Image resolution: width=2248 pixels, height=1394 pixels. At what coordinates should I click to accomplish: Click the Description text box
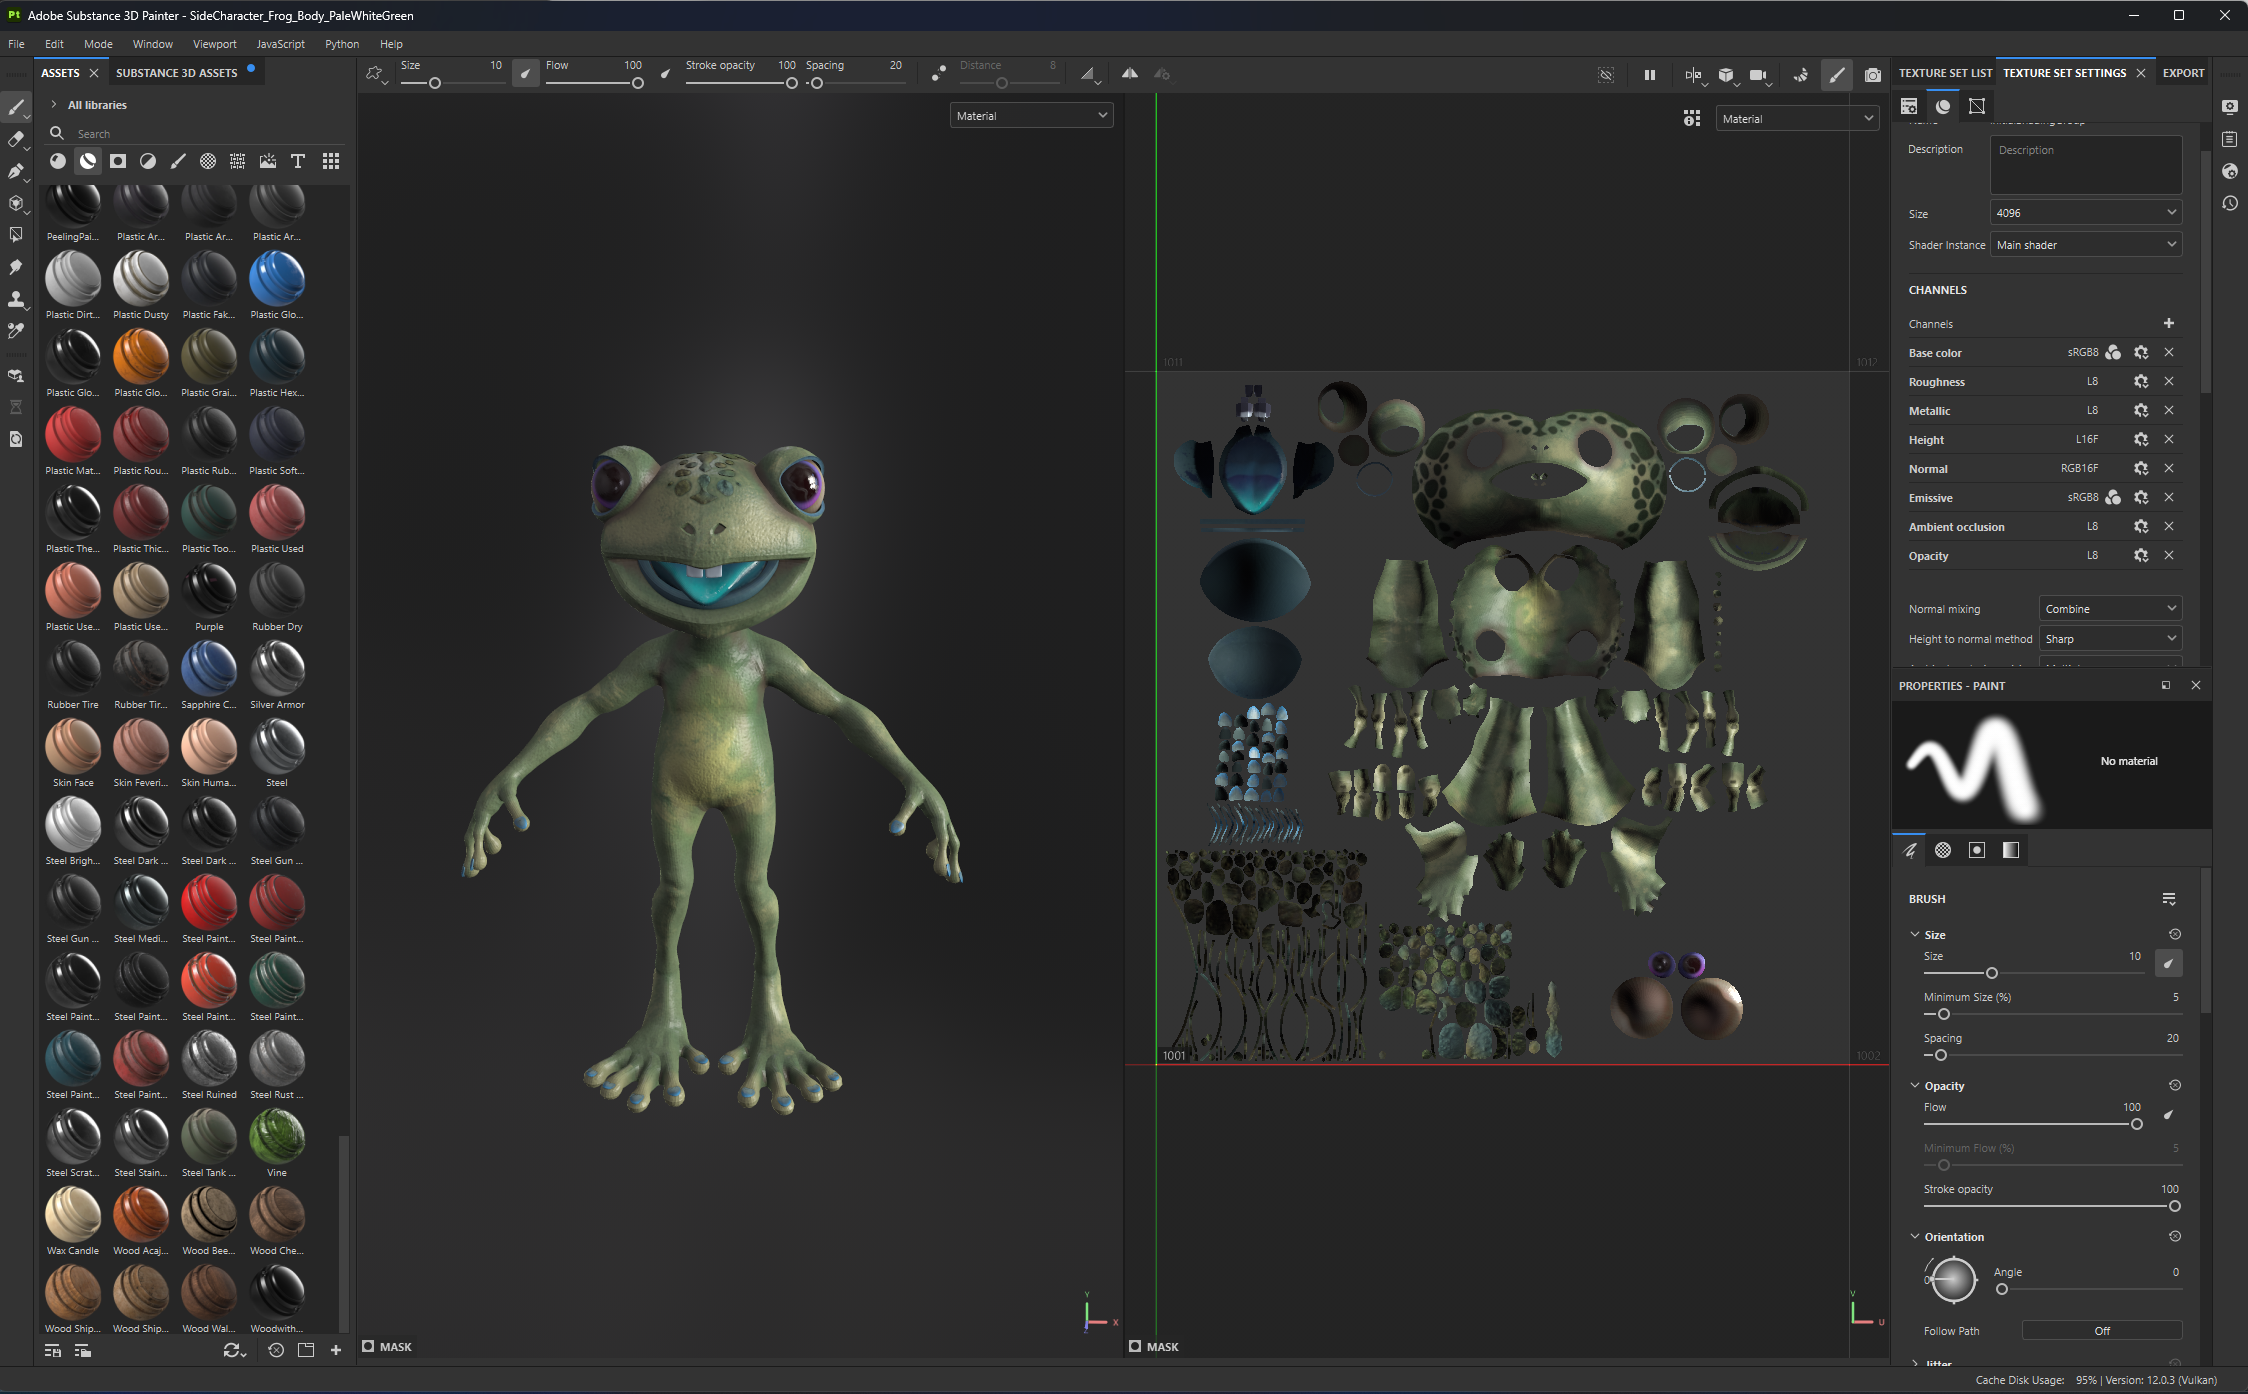[x=2086, y=165]
